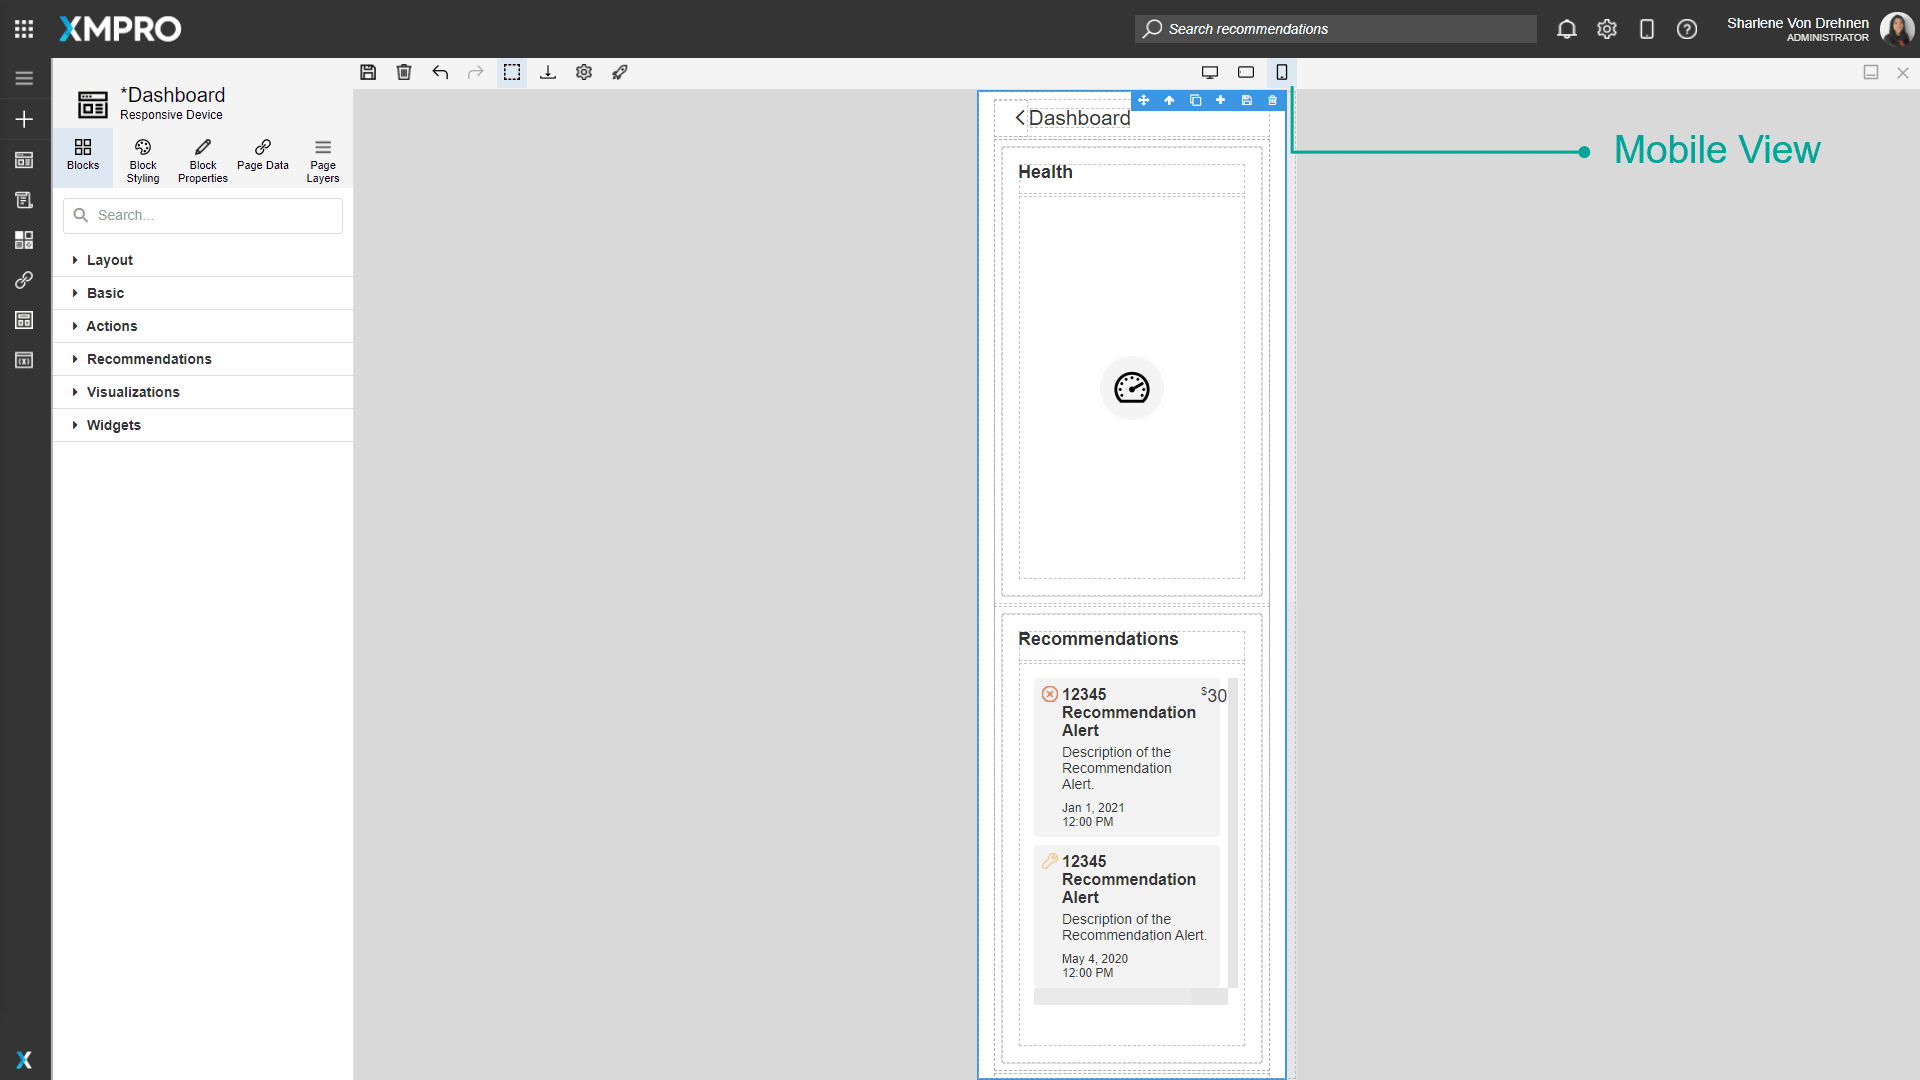
Task: Open the Page Layers tab
Action: coord(322,158)
